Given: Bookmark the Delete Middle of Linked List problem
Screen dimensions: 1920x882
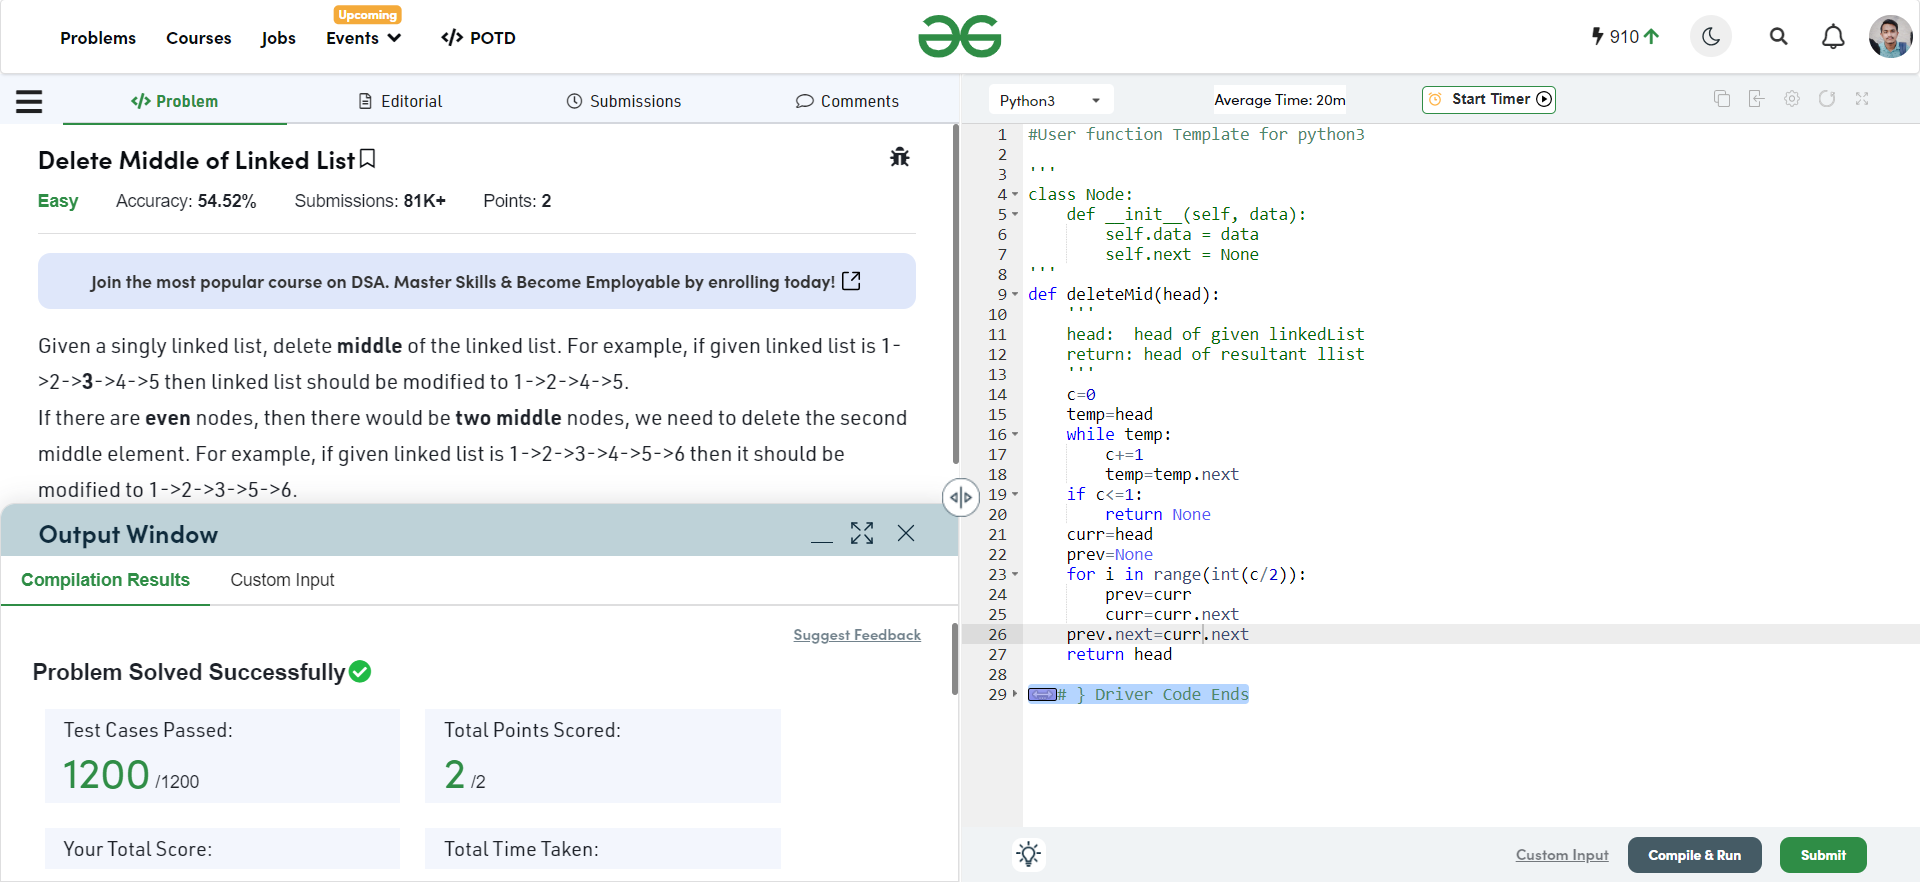Looking at the screenshot, I should (x=368, y=159).
